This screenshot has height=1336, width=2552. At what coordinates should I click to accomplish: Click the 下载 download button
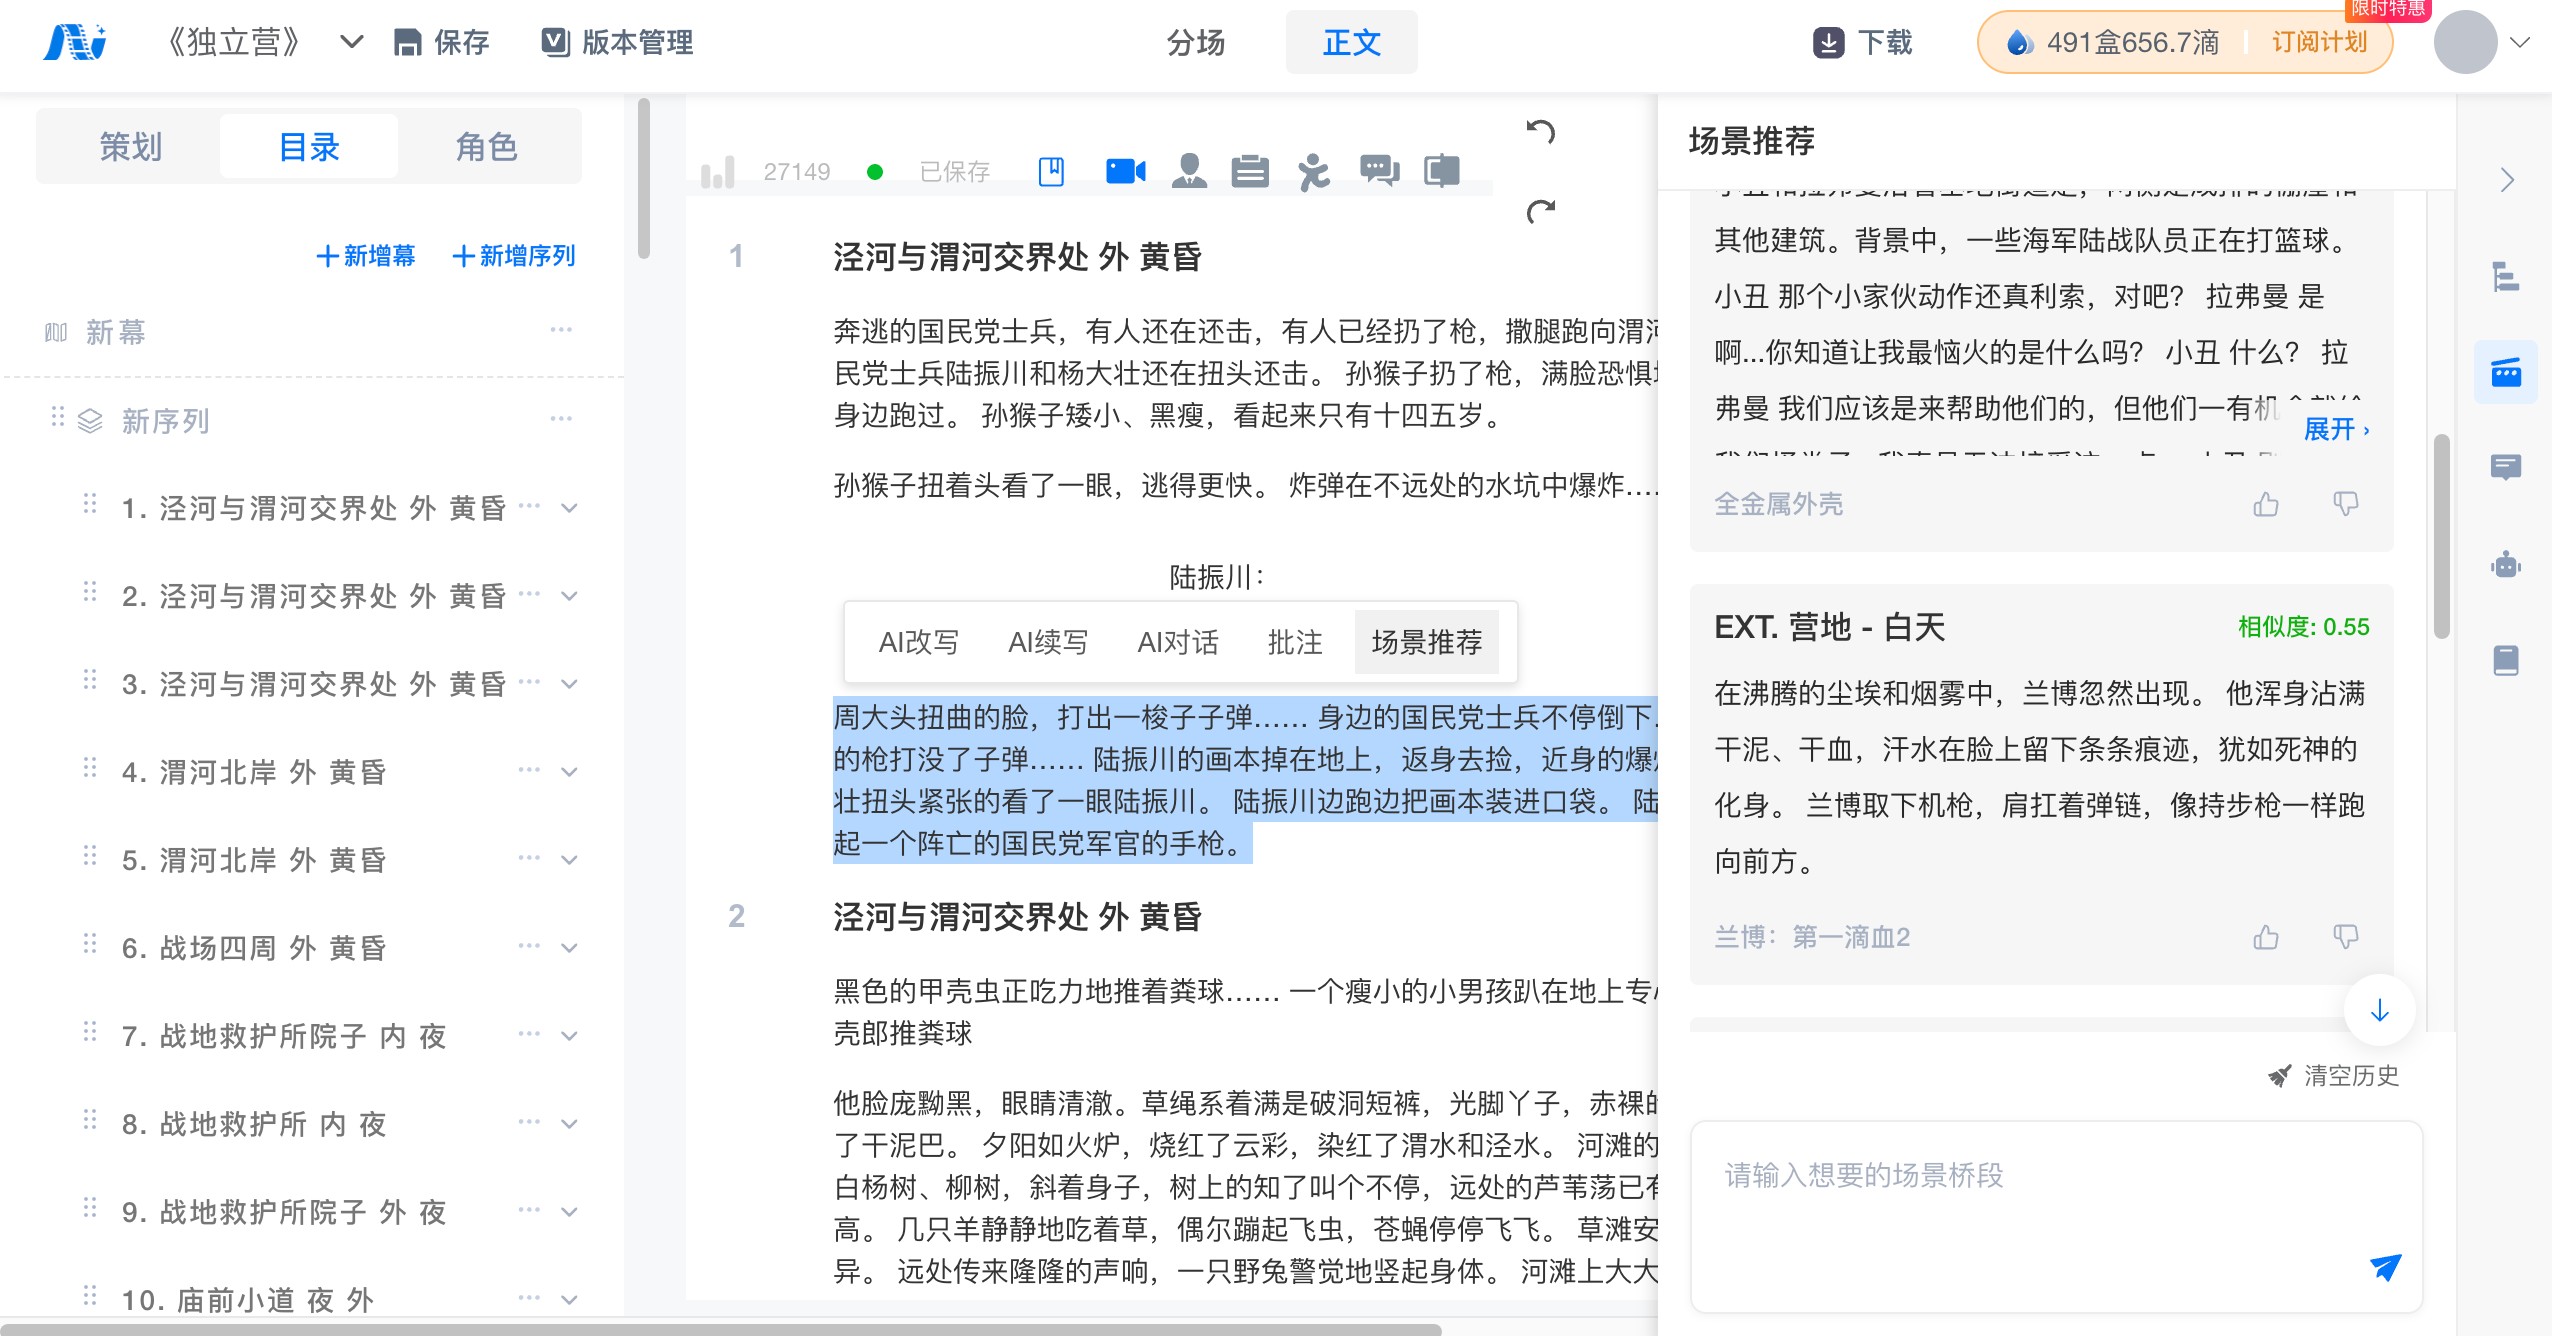[1862, 42]
